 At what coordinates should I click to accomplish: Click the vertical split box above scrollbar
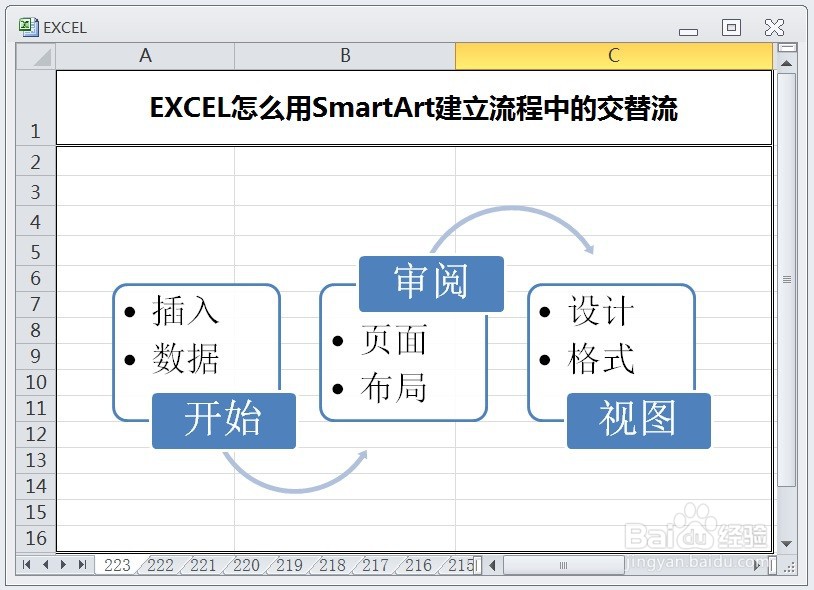tap(786, 48)
